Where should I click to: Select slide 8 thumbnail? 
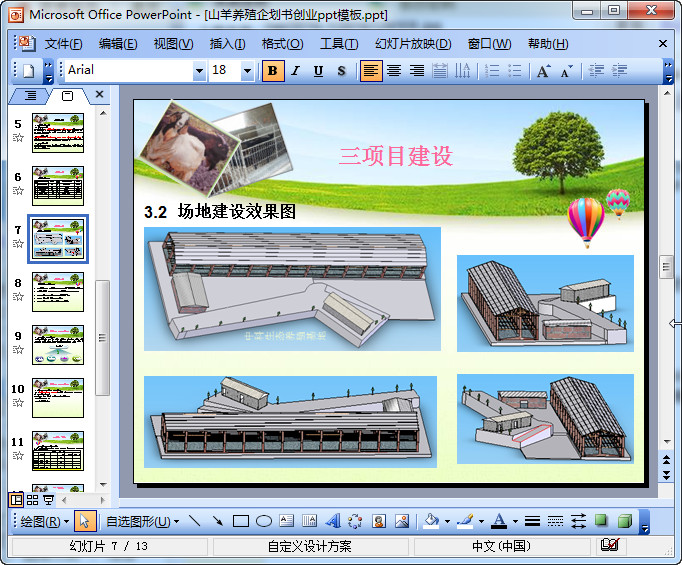point(58,292)
